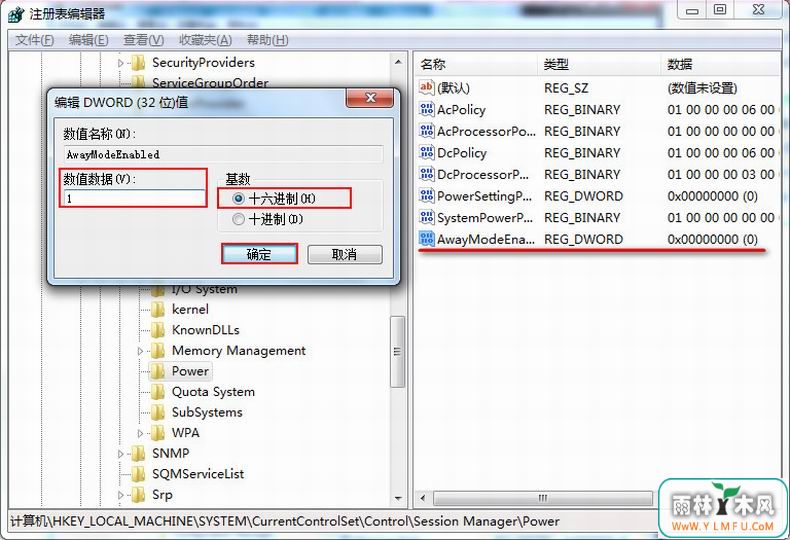Click the AcProcessorPo... binary value icon
This screenshot has width=790, height=540.
pyautogui.click(x=426, y=131)
